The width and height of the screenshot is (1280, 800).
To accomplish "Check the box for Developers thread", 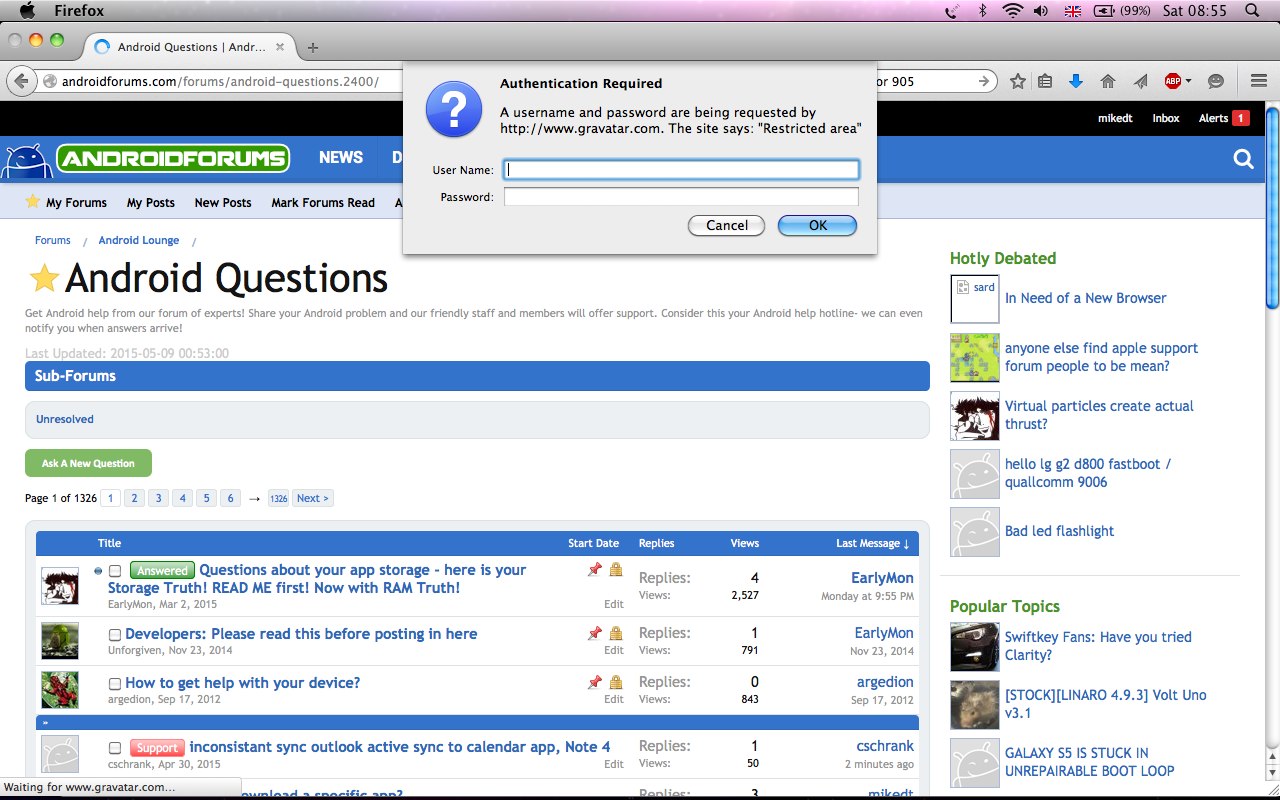I will point(115,635).
